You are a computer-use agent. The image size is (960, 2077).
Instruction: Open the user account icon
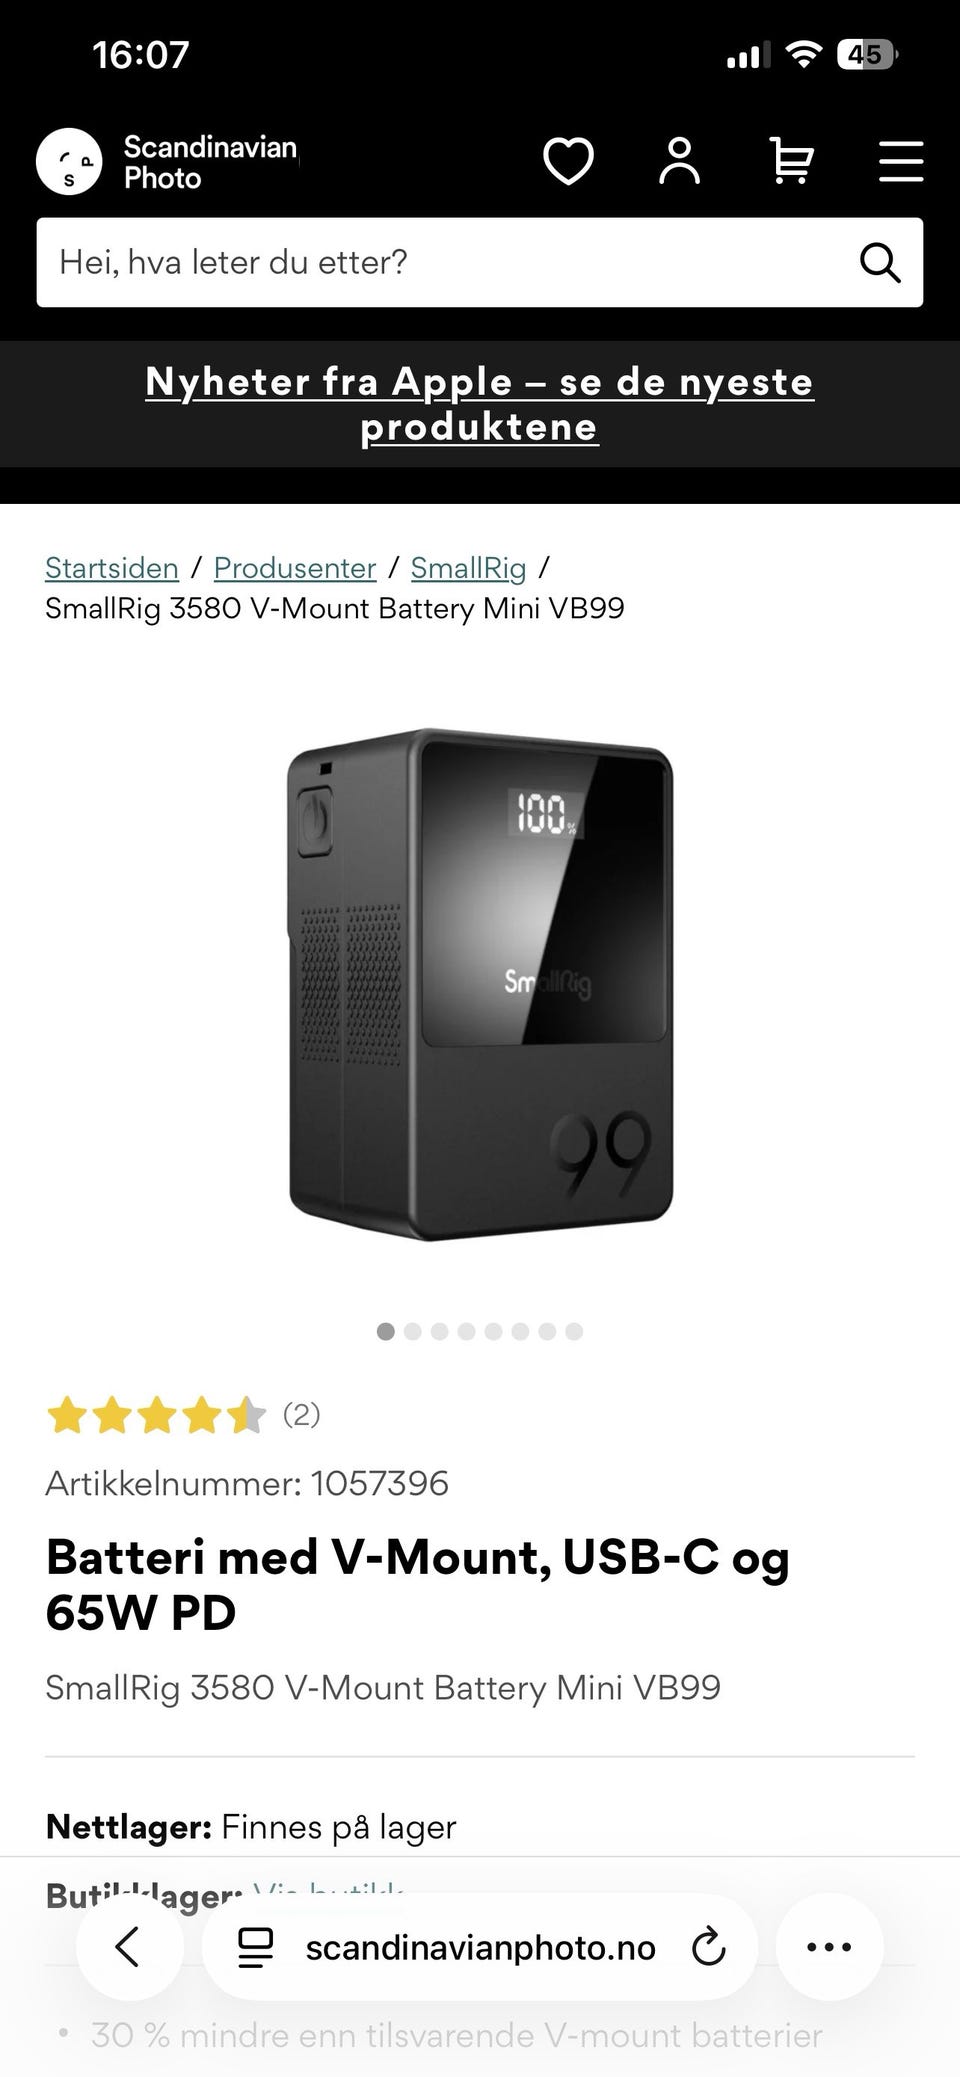tap(679, 162)
